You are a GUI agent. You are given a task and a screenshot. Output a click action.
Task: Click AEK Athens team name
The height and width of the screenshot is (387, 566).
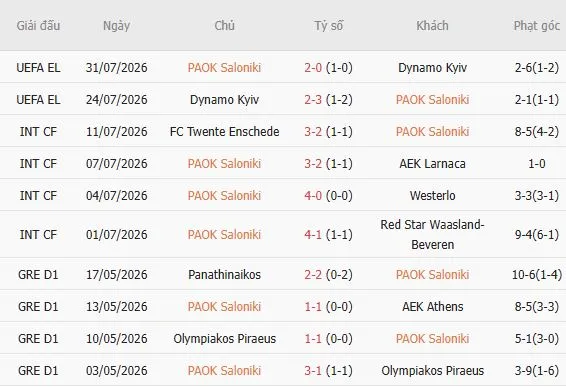(432, 306)
